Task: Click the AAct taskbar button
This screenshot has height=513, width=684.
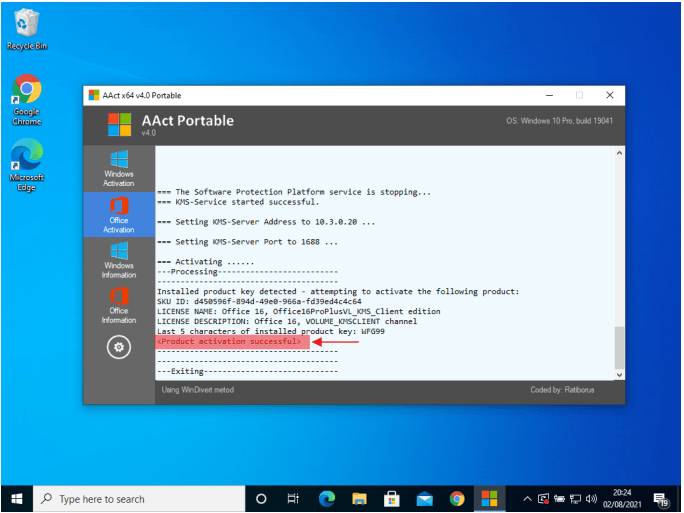Action: (489, 499)
